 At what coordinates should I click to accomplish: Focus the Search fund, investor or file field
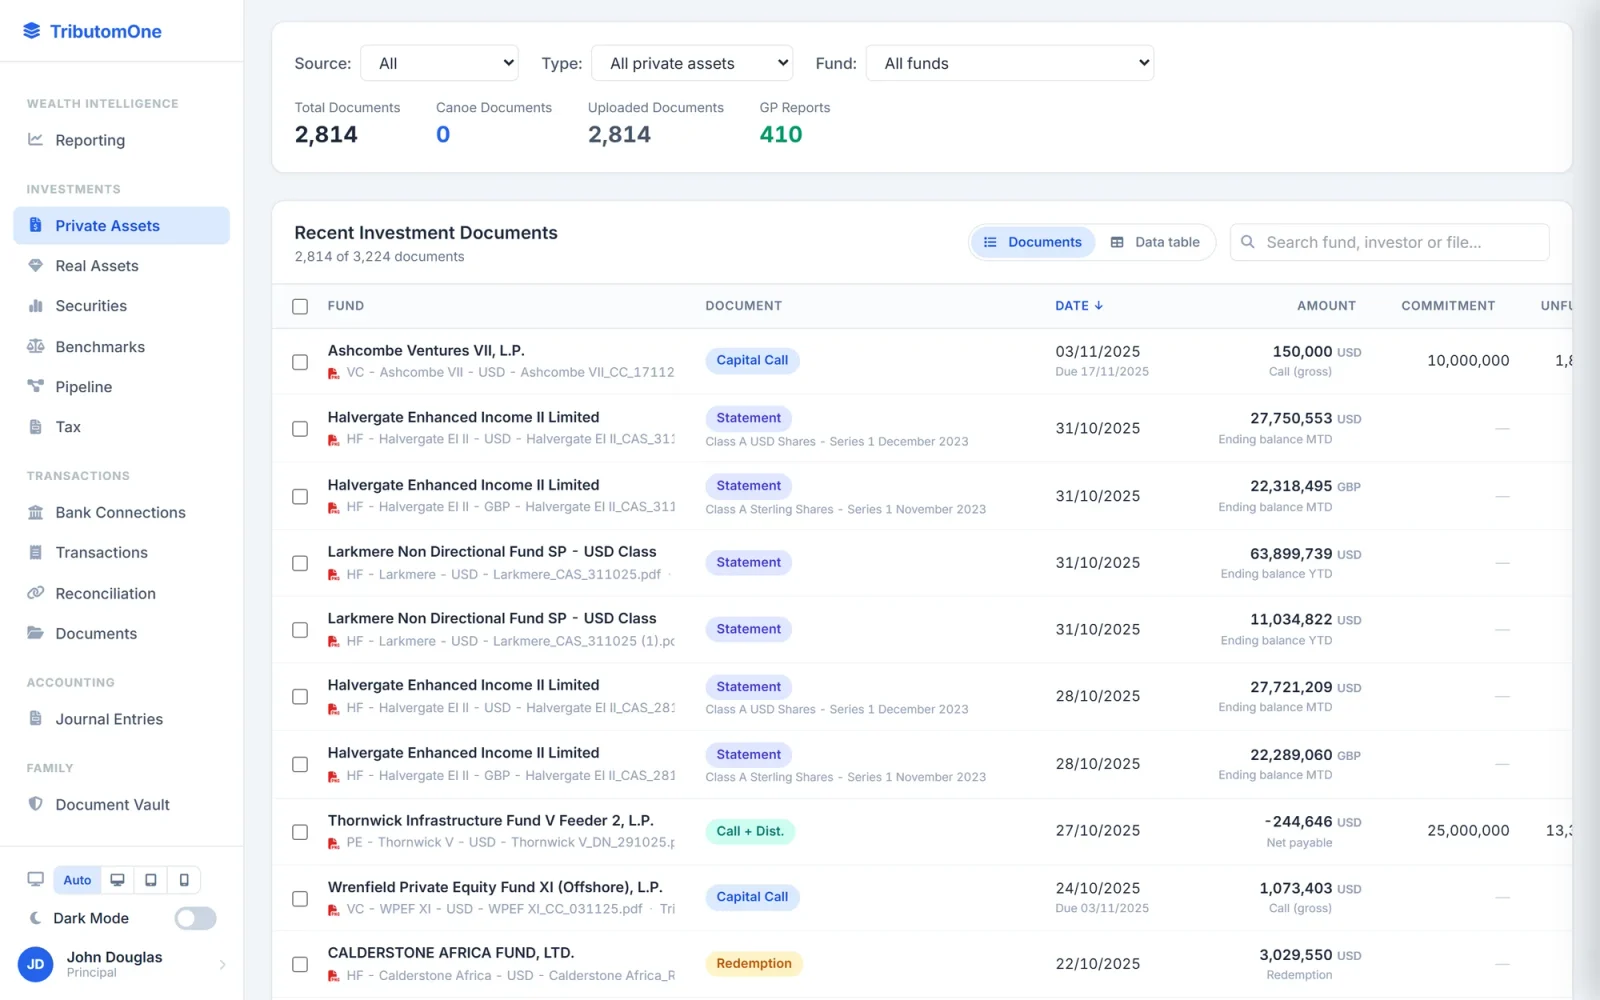coord(1390,242)
